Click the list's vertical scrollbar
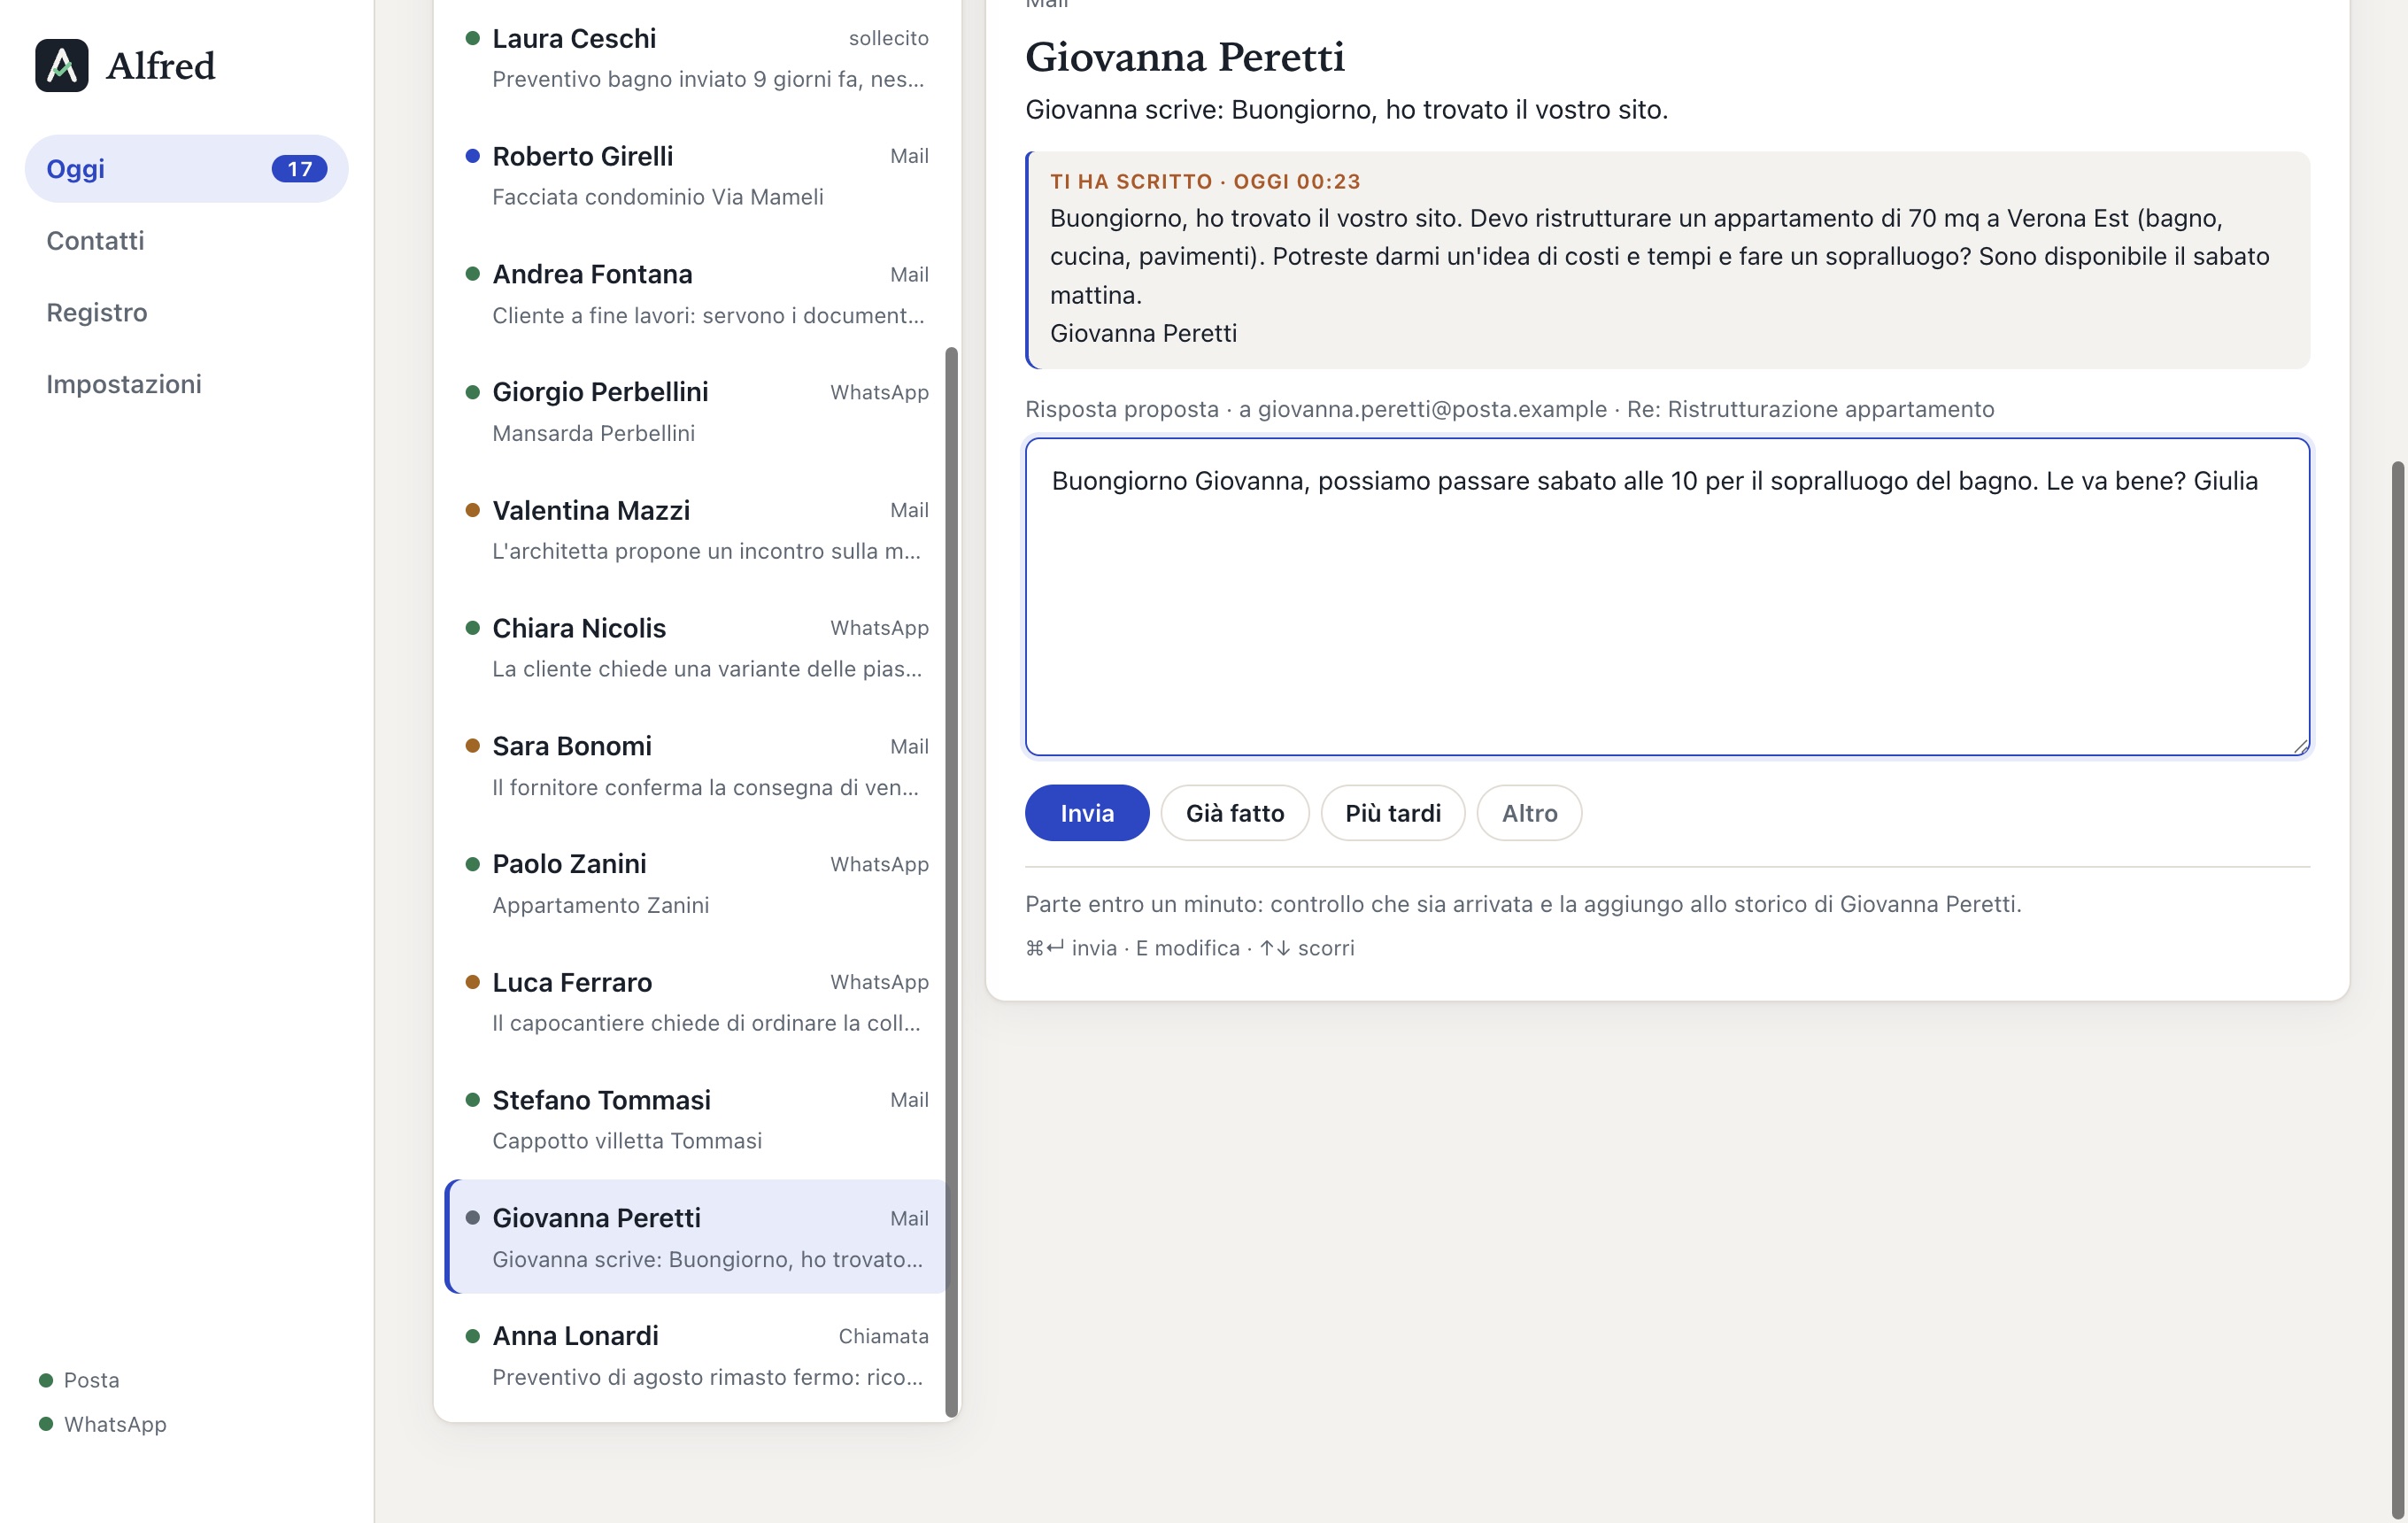The height and width of the screenshot is (1523, 2408). point(951,880)
